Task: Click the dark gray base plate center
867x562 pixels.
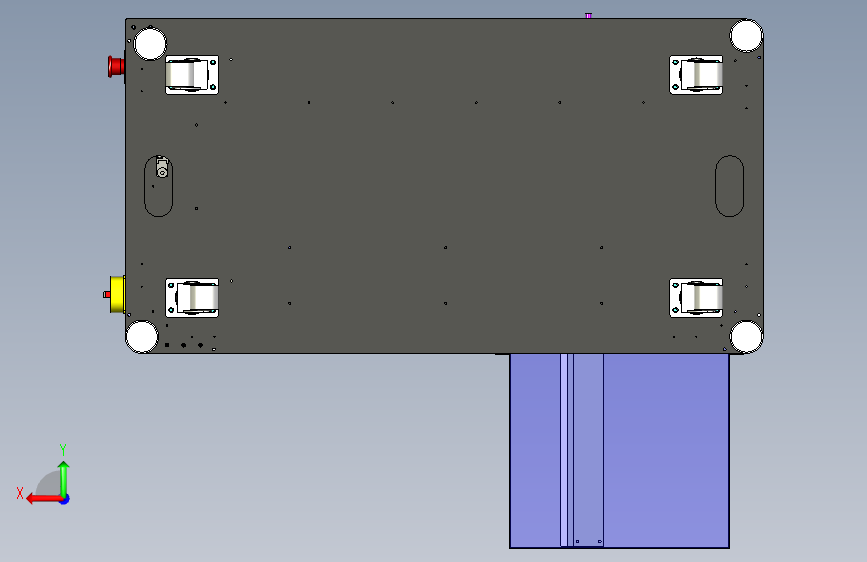Action: click(x=445, y=186)
